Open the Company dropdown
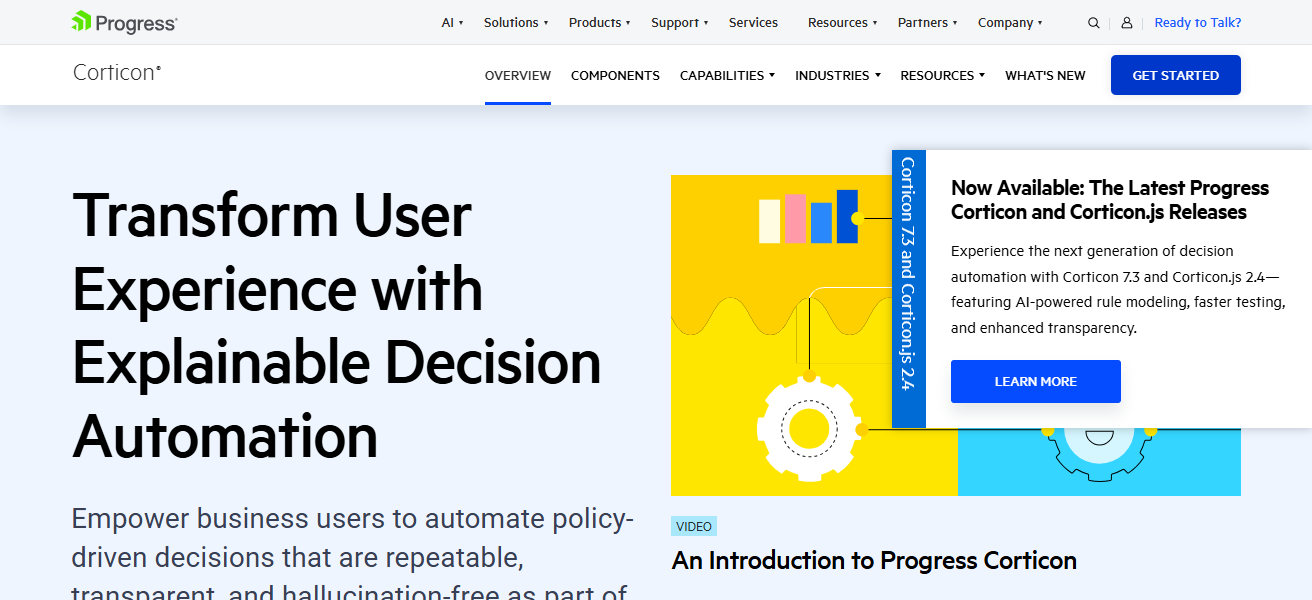The image size is (1312, 600). (1010, 23)
